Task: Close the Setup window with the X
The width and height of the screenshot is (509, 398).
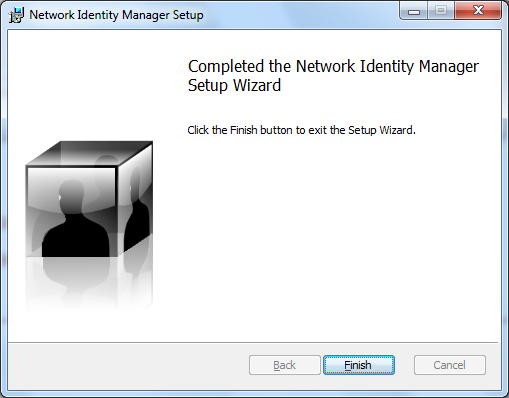Action: coord(478,11)
